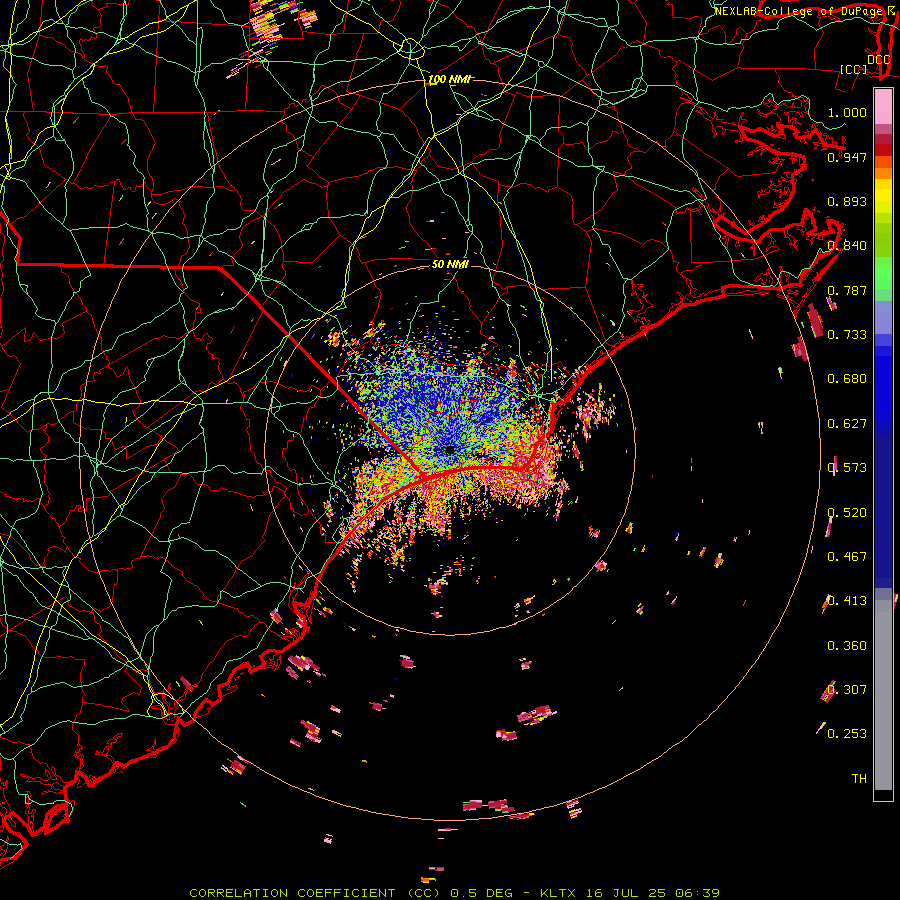900x900 pixels.
Task: Select the 0.840 scale value
Action: coord(847,246)
